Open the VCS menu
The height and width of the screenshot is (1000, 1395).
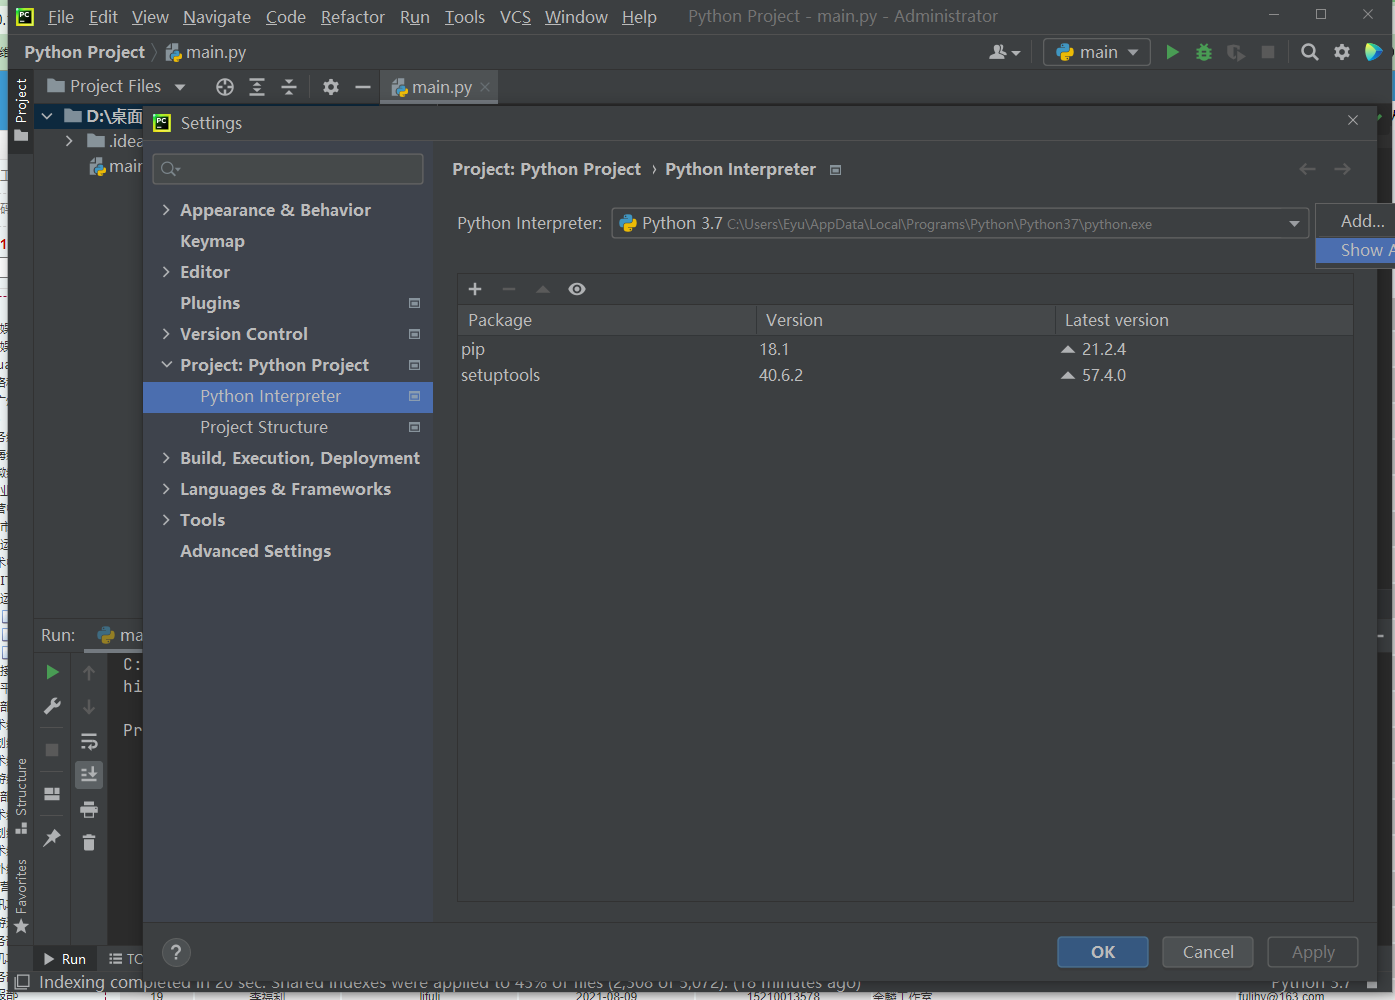[516, 17]
